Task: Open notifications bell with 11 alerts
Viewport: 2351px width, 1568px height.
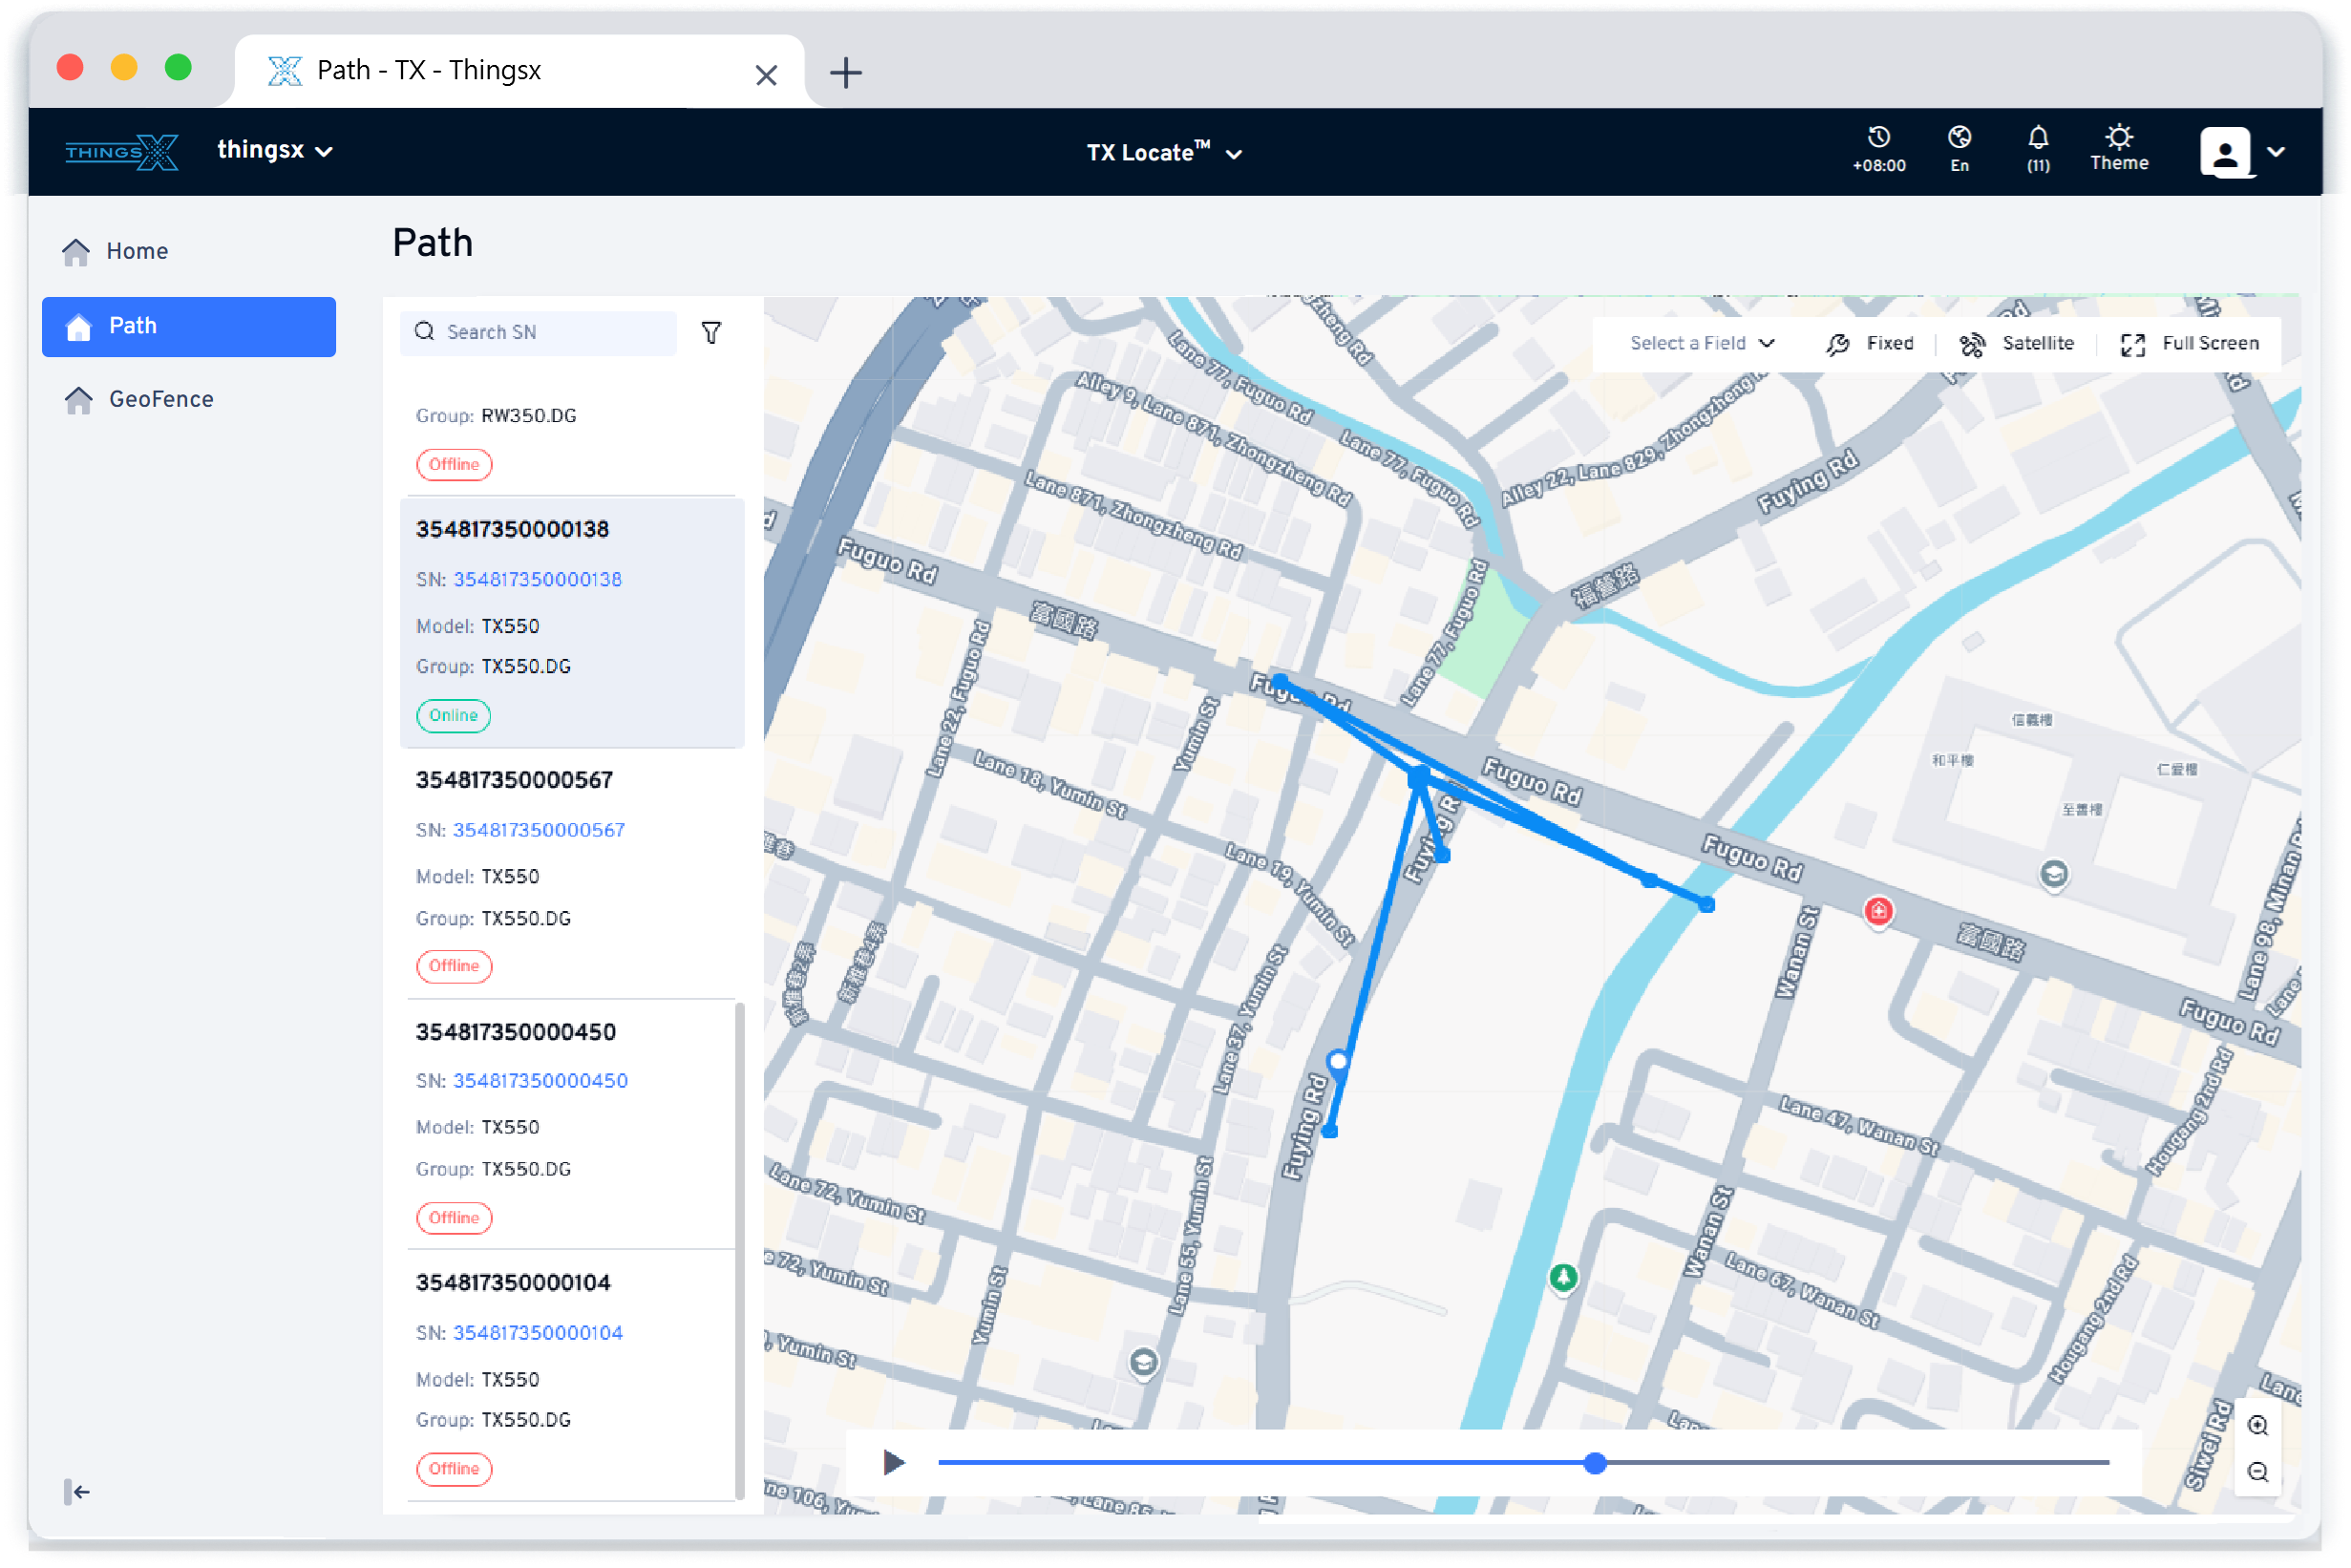Action: click(x=2038, y=150)
